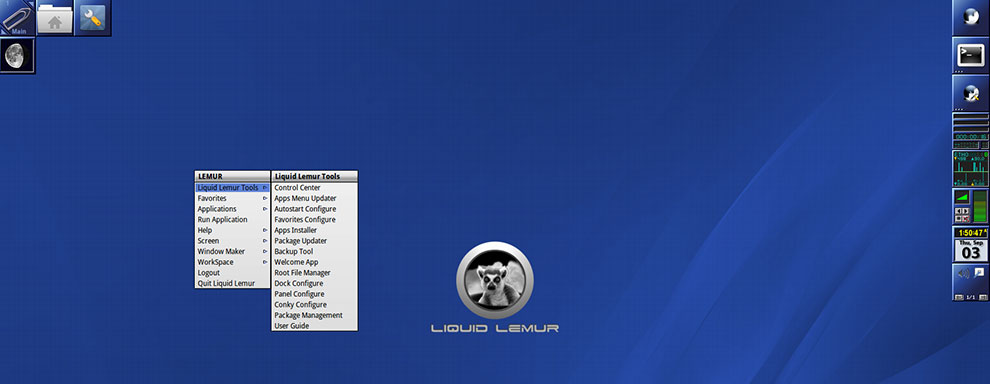
Task: Launch Apps Installer
Action: click(314, 231)
